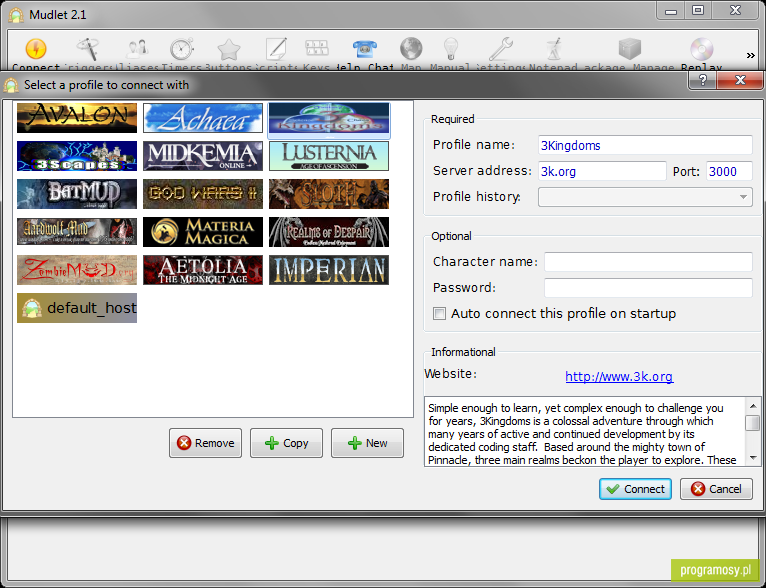Click the description scrollbar down arrow
The width and height of the screenshot is (766, 588).
coord(753,458)
